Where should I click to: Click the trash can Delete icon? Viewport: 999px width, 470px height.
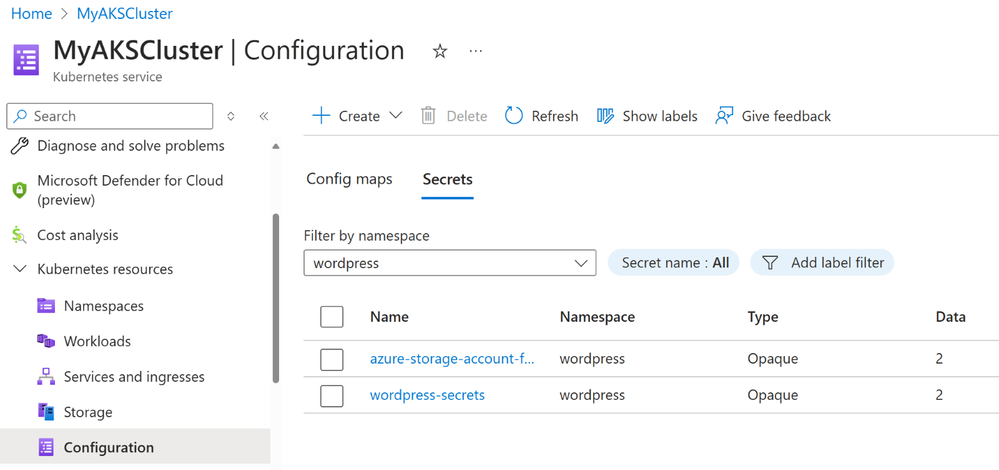pos(428,116)
